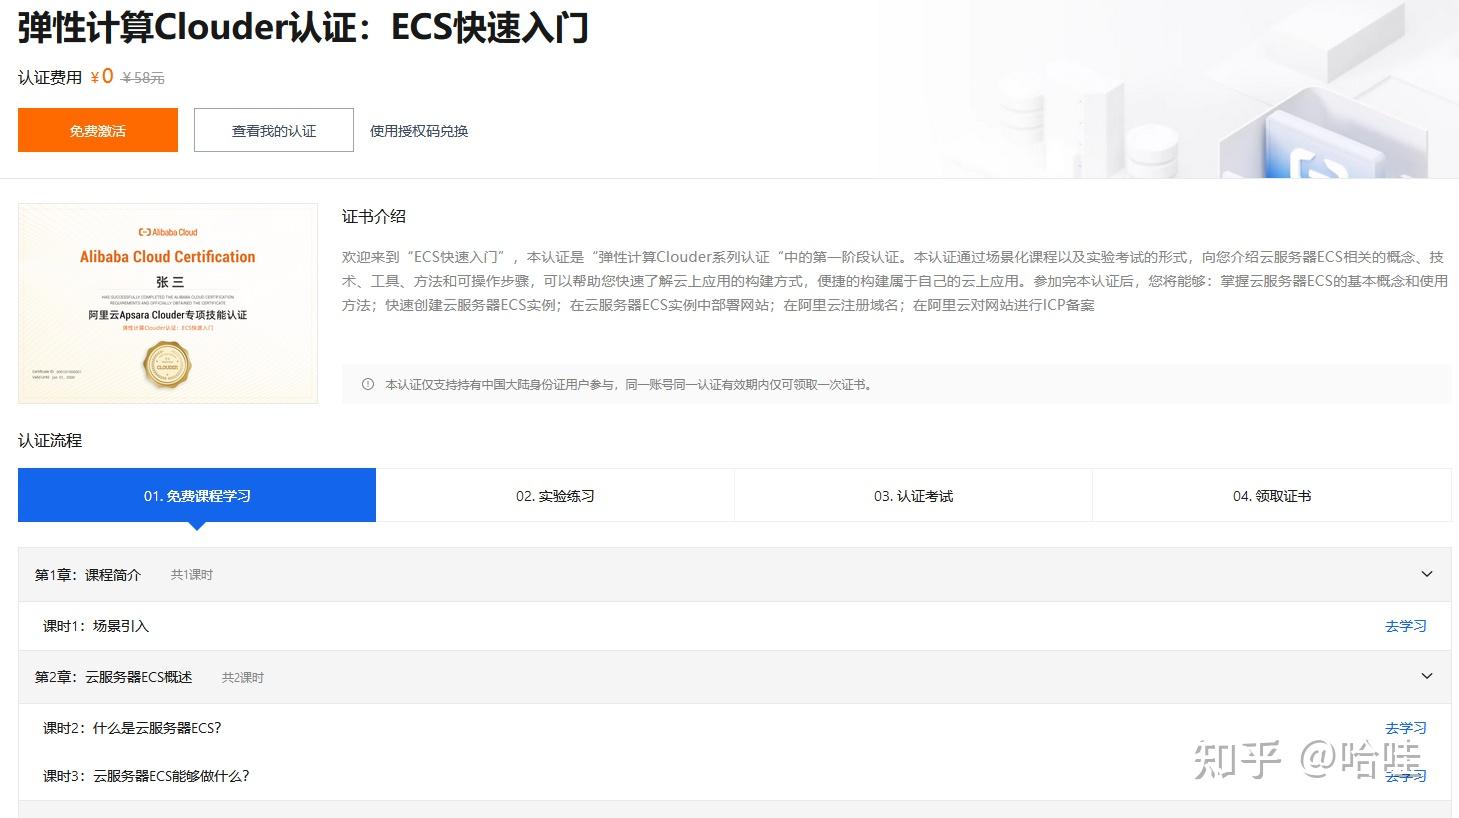
Task: Open 去学习 for 课时2 什么是云服务器ECS
Action: click(x=1405, y=727)
